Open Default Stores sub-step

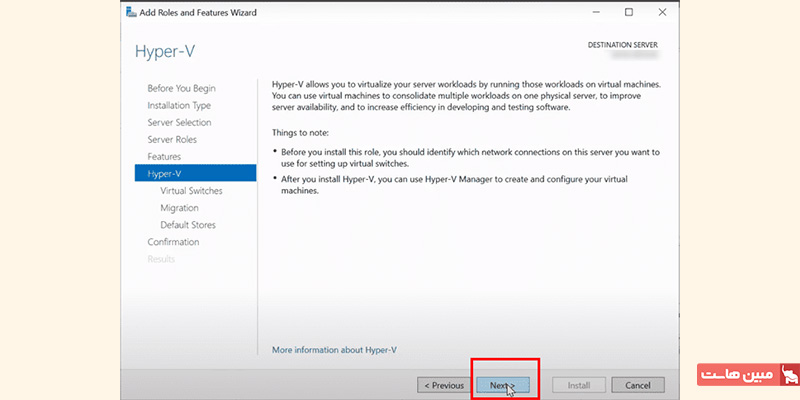[188, 225]
